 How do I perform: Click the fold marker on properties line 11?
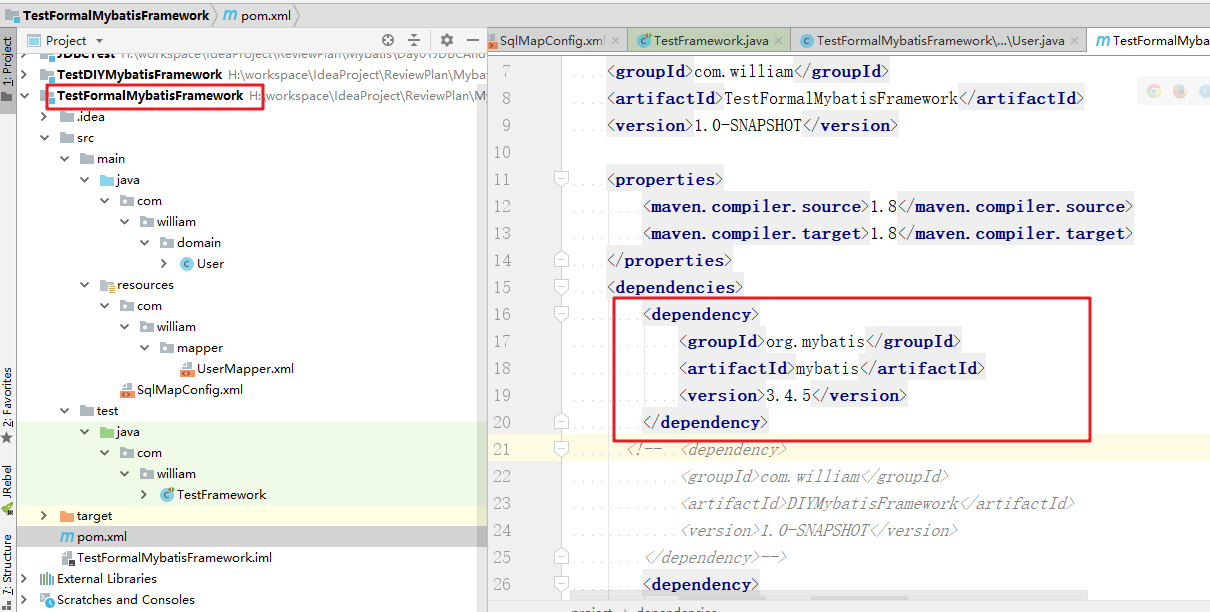tap(561, 179)
